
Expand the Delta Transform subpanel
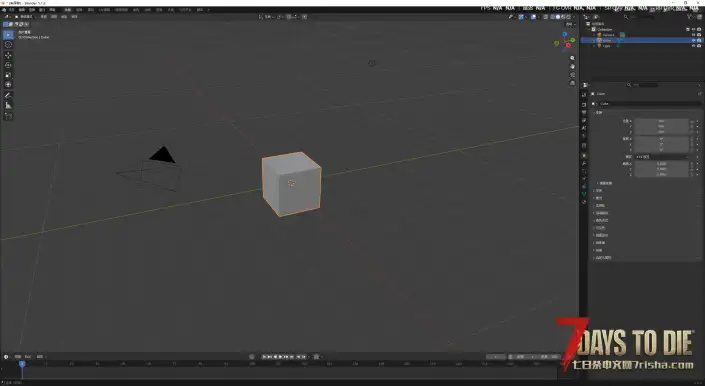pyautogui.click(x=605, y=183)
